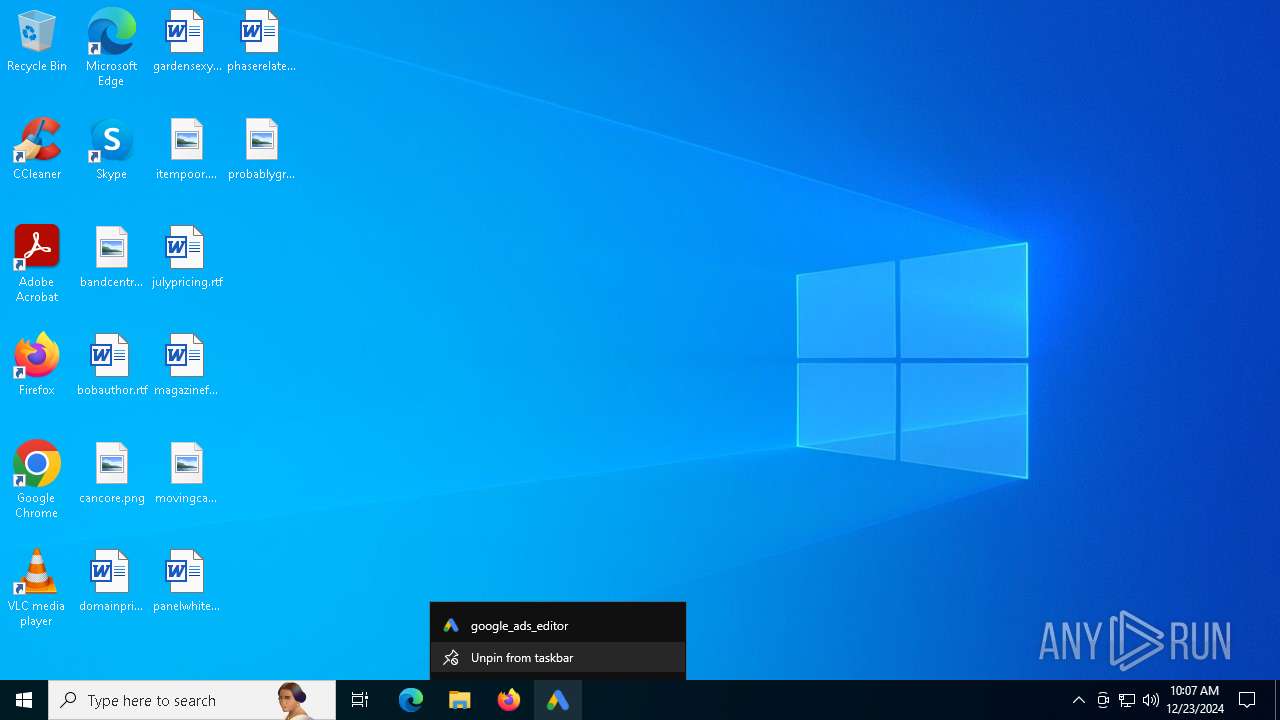Select the bandcentr image file
This screenshot has height=720, width=1280.
[111, 258]
